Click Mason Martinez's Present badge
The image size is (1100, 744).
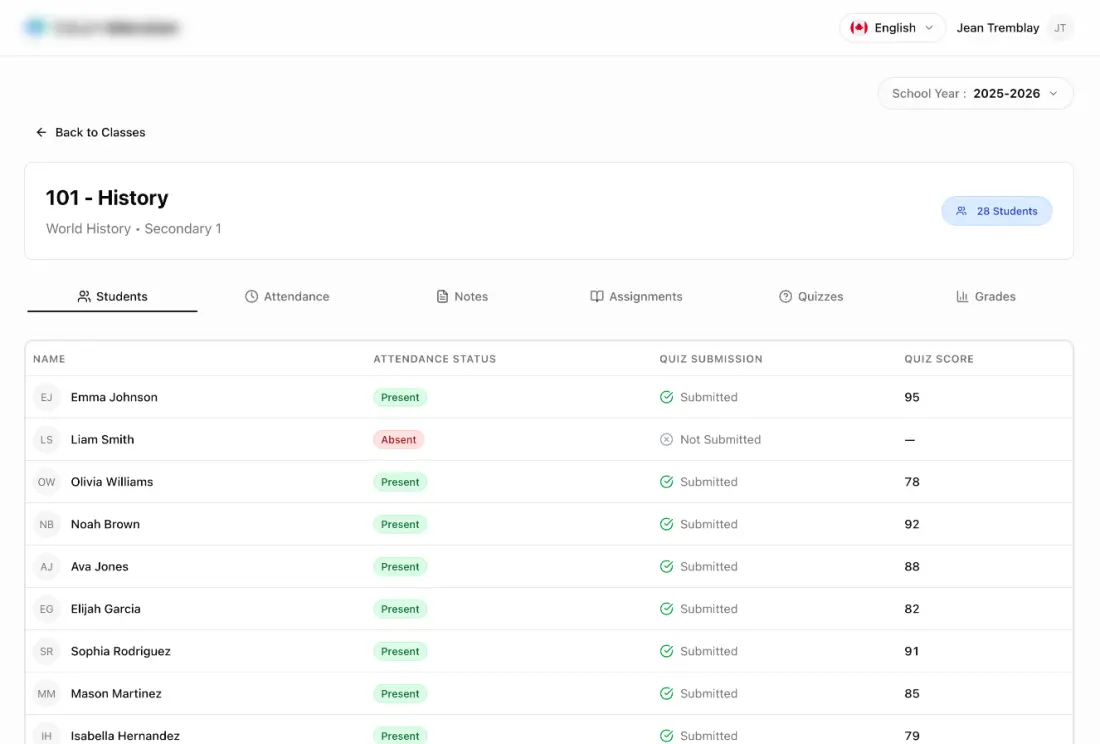[400, 694]
